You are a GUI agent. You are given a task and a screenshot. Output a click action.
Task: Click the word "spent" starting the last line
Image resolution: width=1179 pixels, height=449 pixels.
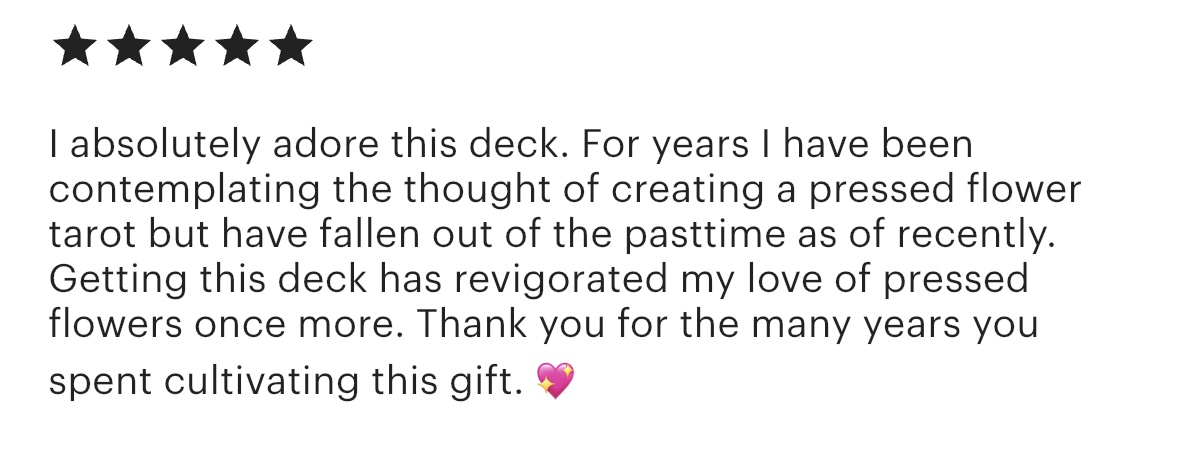(x=97, y=381)
